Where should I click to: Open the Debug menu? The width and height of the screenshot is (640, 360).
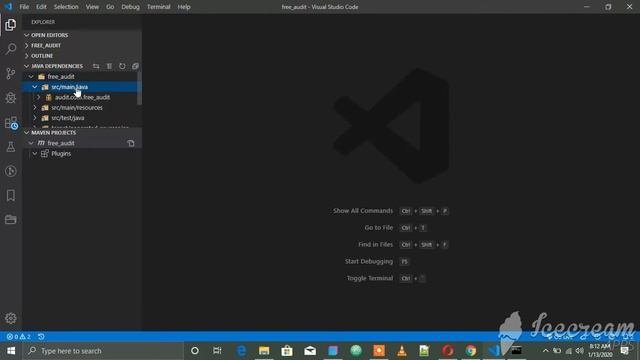130,7
